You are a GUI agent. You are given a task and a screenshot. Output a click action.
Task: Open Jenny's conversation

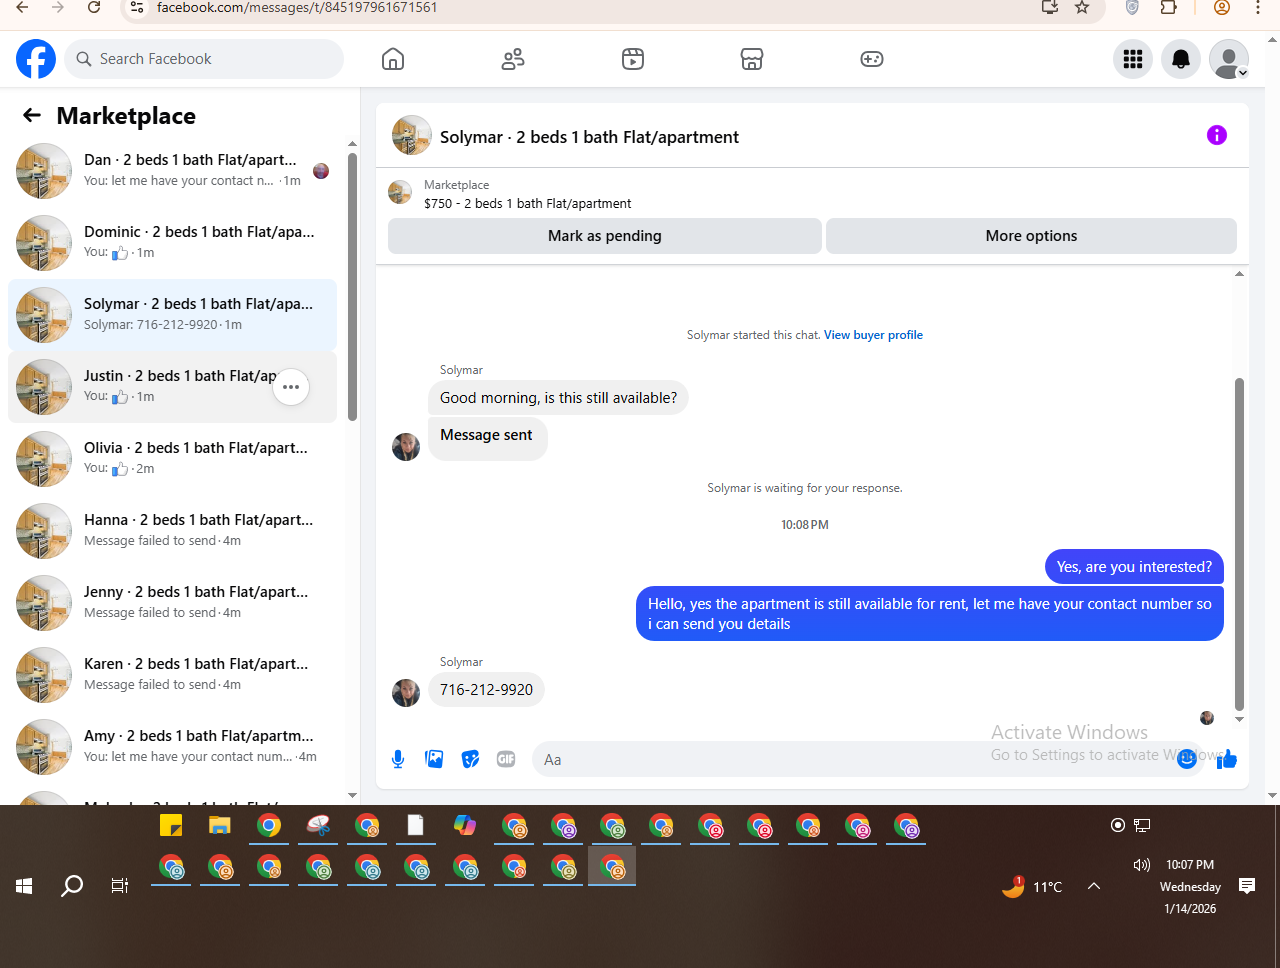[172, 603]
